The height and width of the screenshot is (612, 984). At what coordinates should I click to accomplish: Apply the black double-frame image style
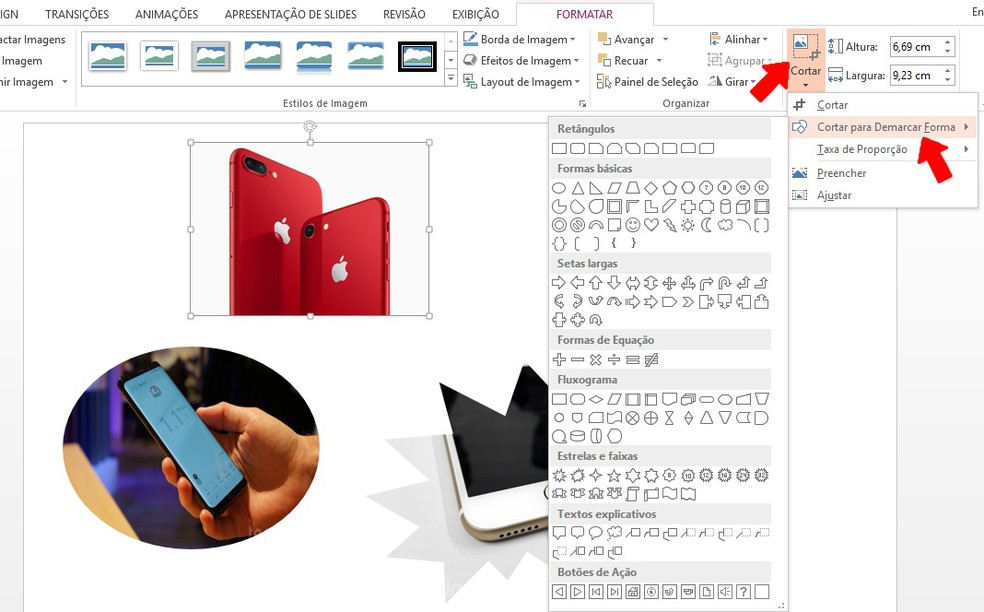417,56
